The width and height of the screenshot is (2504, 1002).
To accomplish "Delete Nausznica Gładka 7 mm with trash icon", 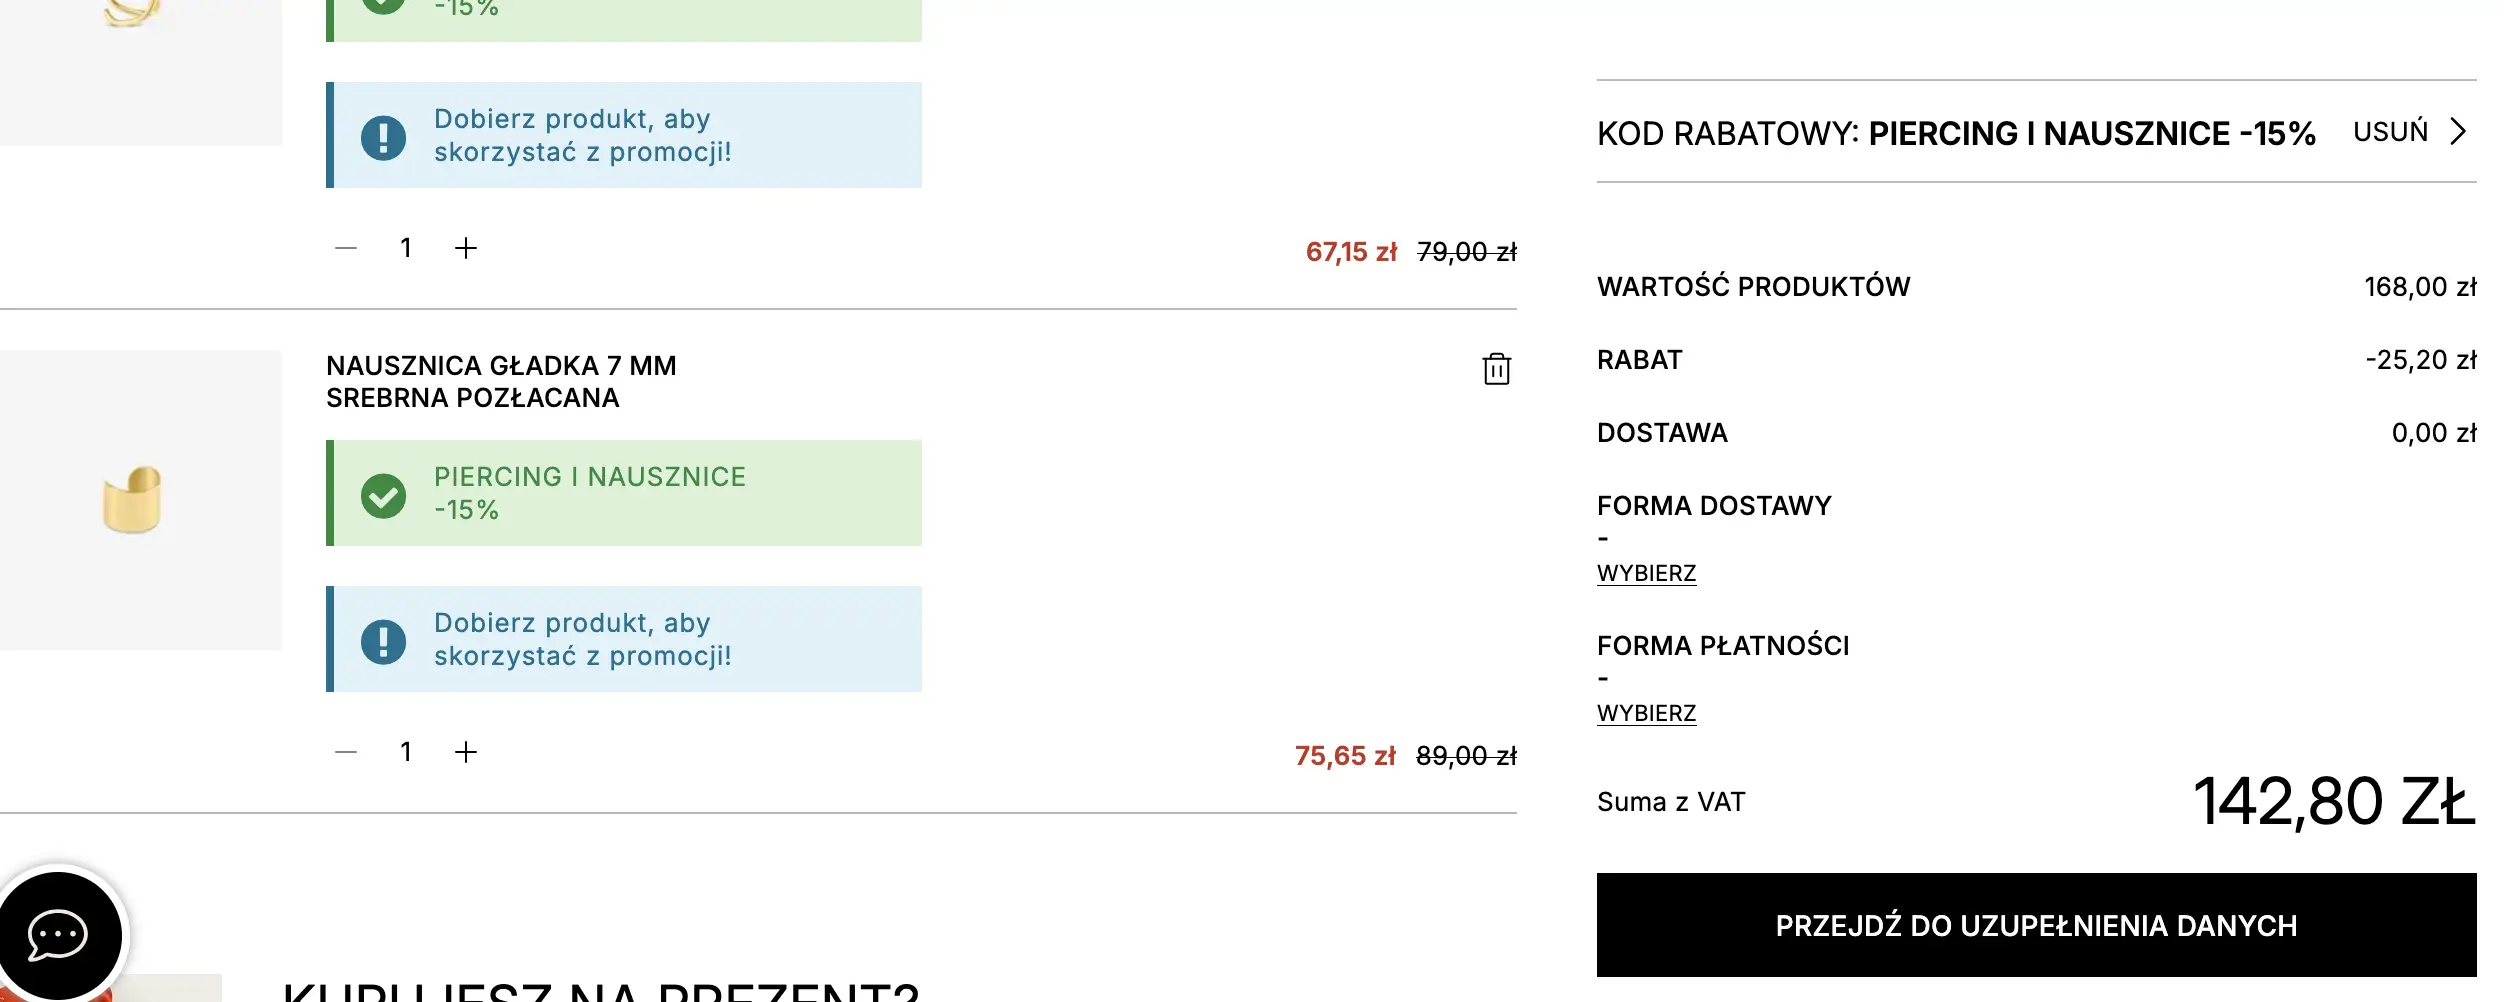I will (x=1496, y=369).
